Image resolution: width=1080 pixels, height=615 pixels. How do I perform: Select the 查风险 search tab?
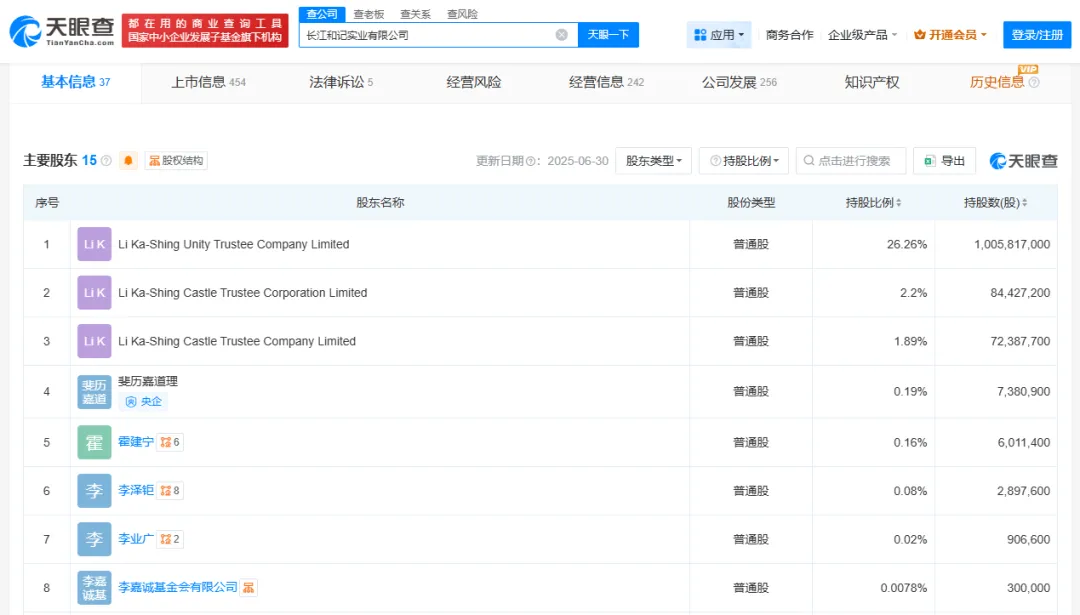point(462,14)
